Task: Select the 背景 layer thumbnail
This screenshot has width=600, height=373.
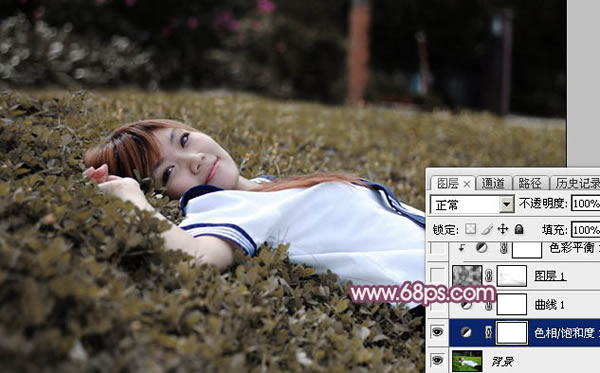Action: click(467, 361)
